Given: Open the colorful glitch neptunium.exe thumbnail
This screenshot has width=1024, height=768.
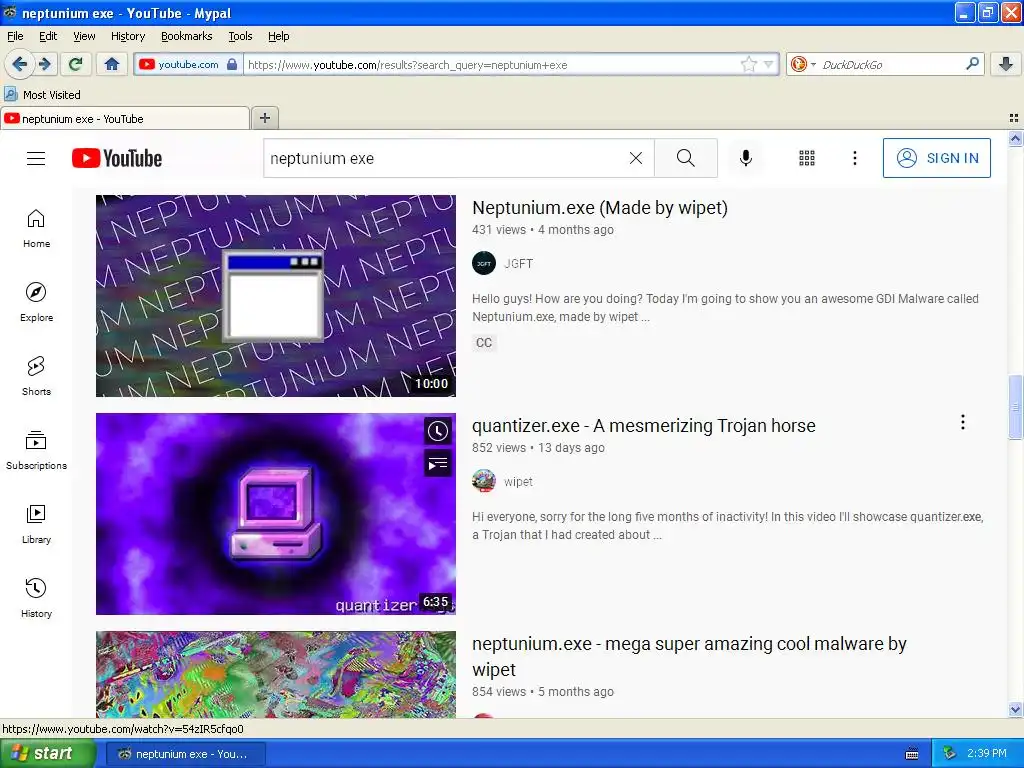Looking at the screenshot, I should coord(276,675).
